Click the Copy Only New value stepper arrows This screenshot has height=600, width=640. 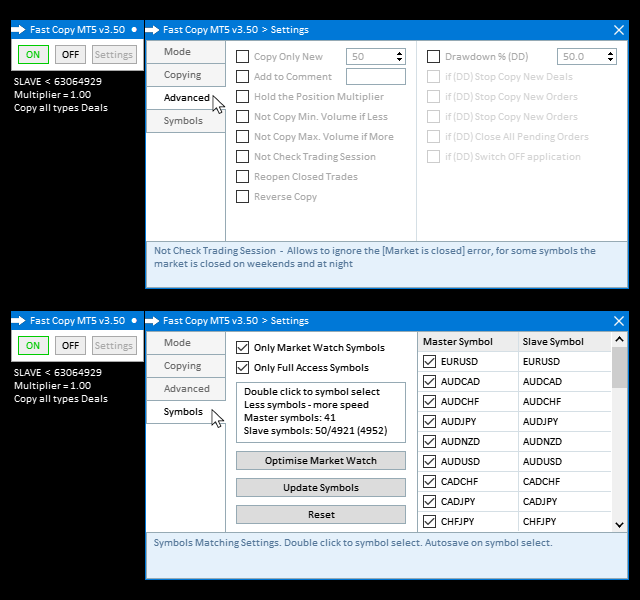point(400,57)
